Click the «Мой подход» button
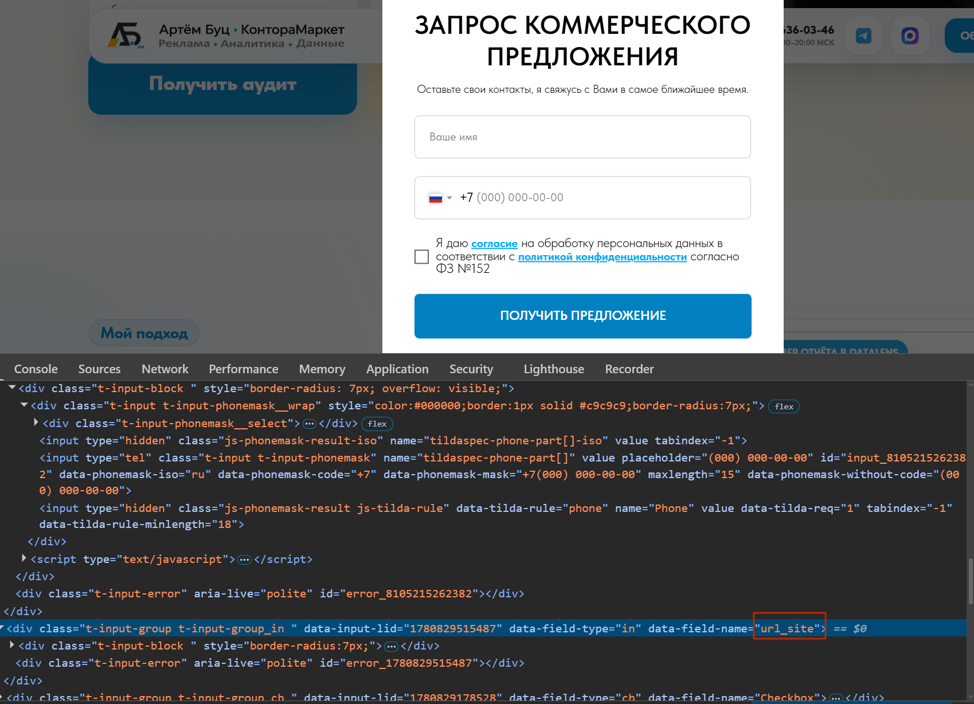 coord(144,333)
